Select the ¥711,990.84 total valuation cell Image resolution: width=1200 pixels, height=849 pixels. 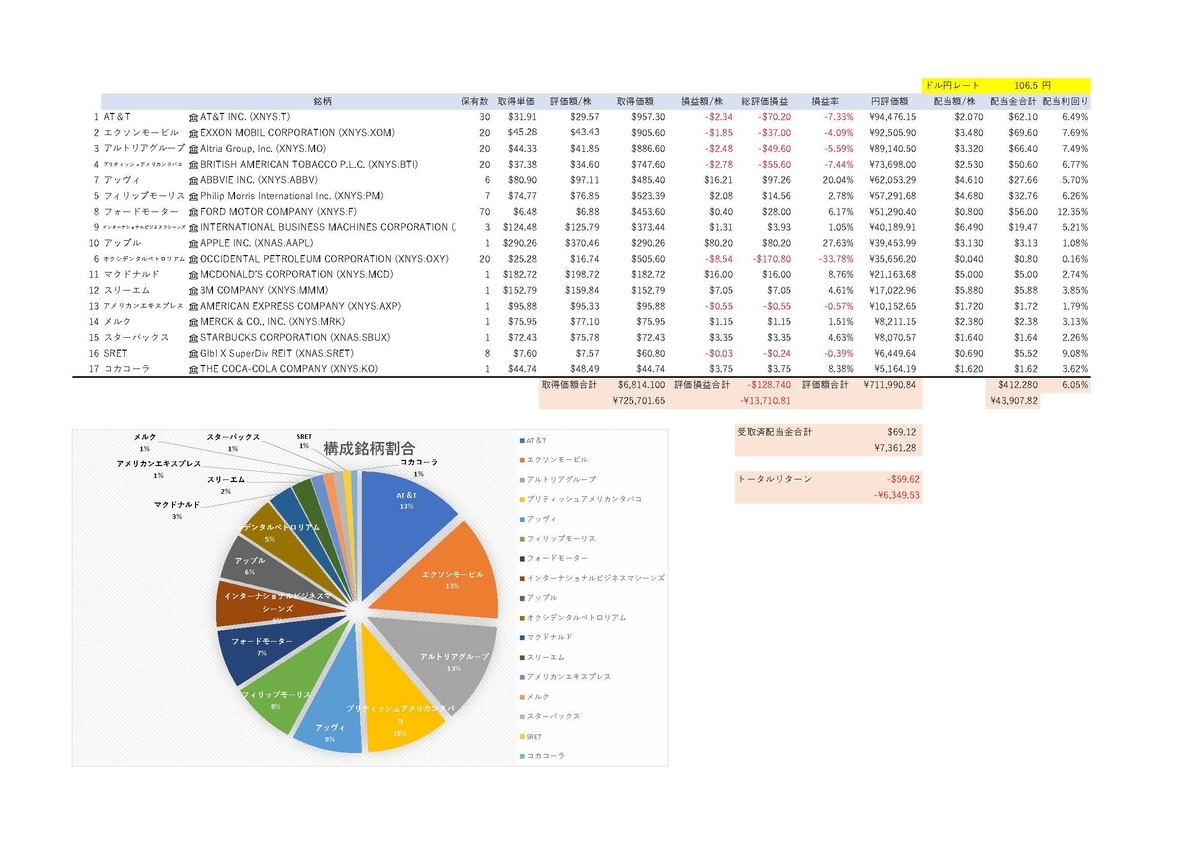[889, 384]
